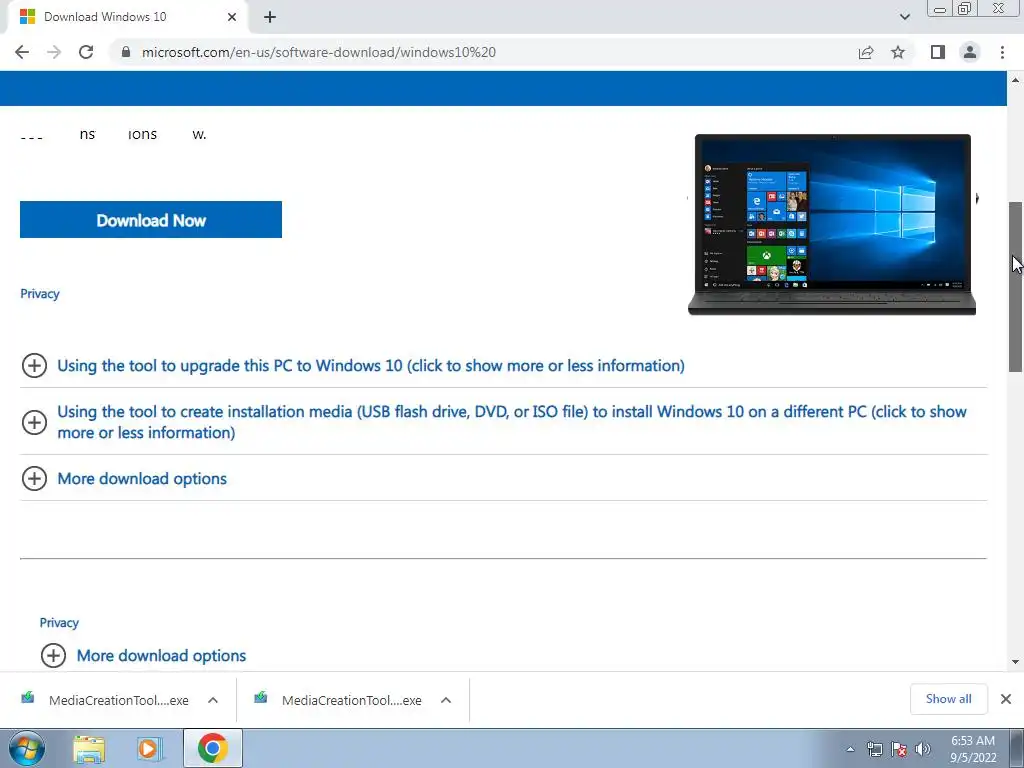
Task: Expand the first More download options section
Action: click(x=142, y=479)
